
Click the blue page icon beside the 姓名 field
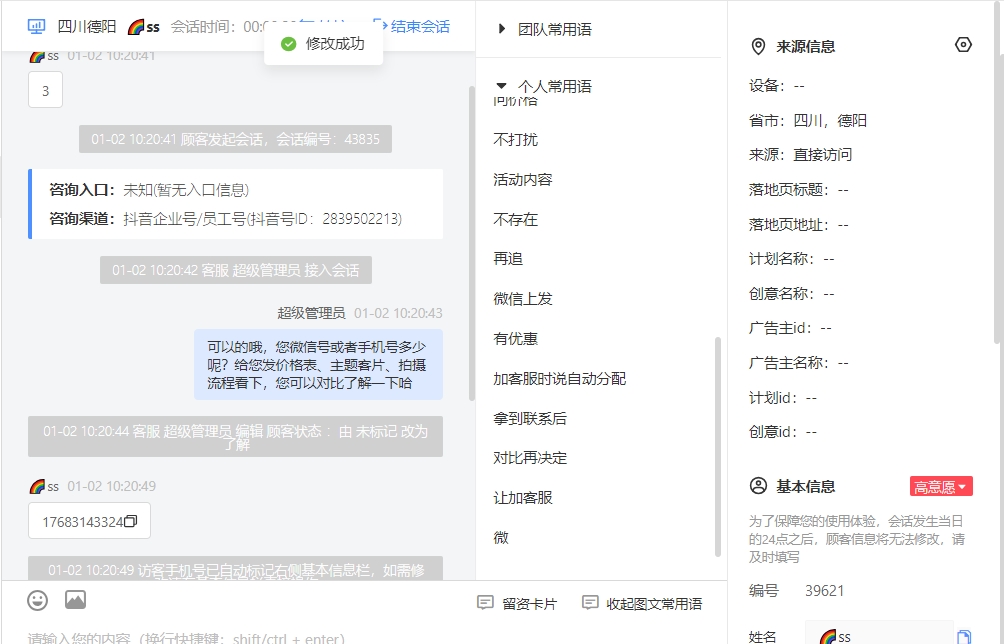[964, 636]
